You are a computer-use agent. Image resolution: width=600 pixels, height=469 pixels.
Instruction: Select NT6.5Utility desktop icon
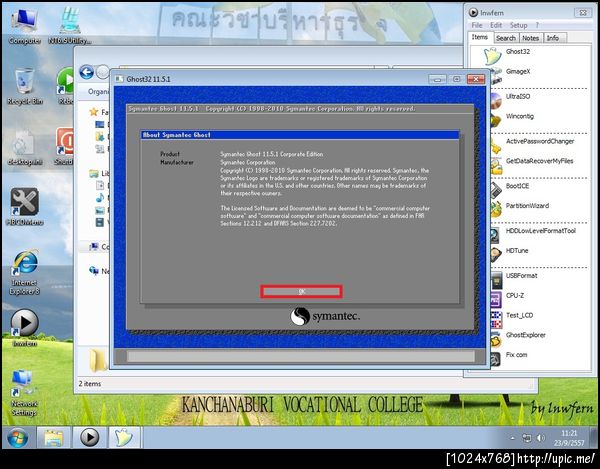(70, 26)
